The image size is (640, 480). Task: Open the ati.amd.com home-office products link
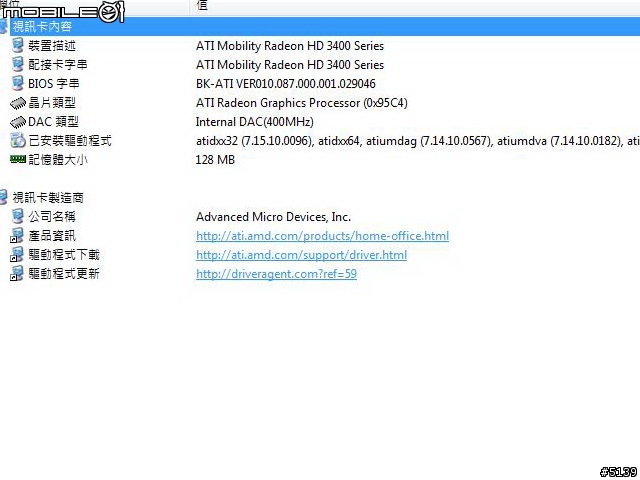click(322, 236)
